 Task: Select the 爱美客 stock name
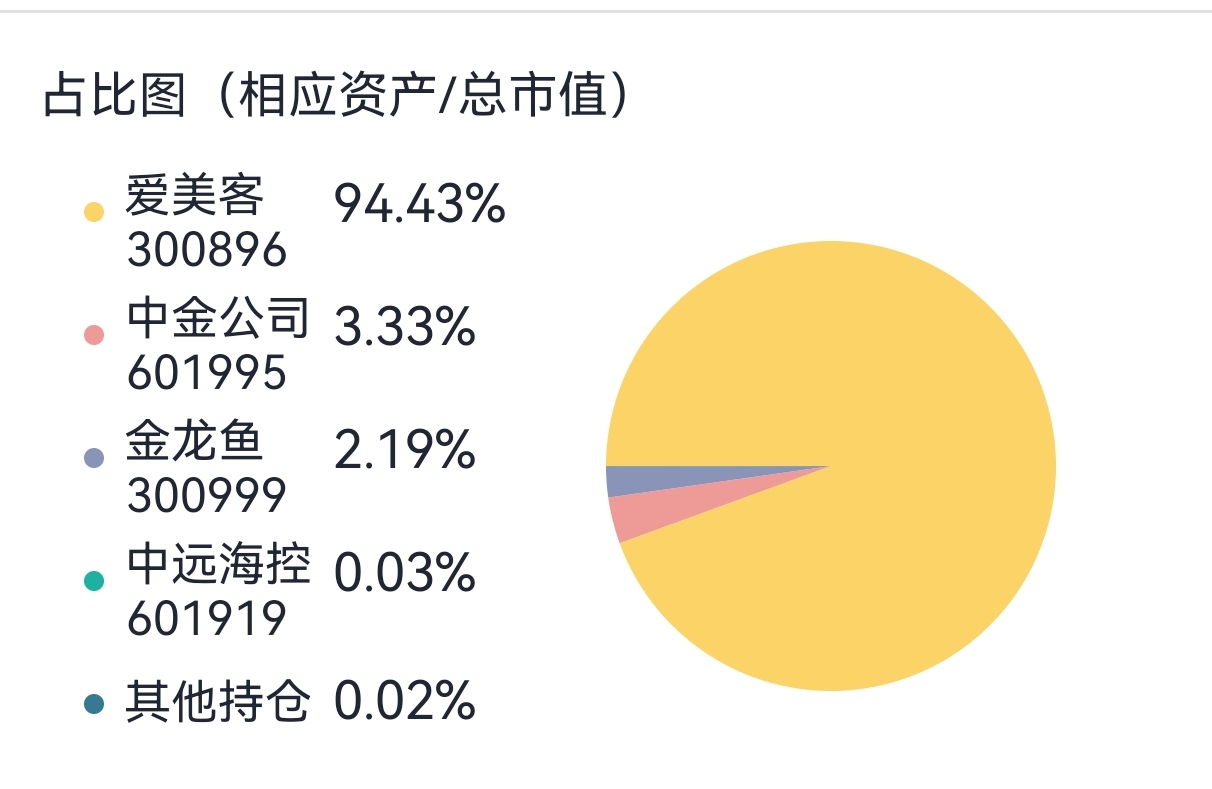click(194, 195)
